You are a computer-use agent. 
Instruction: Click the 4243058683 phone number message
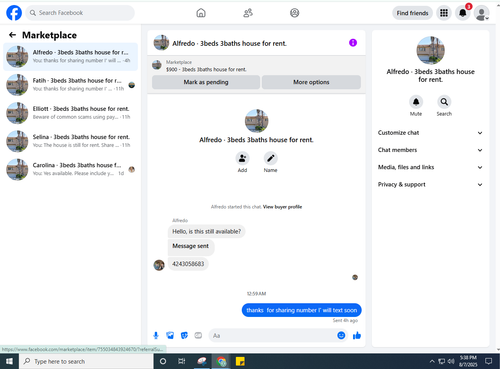tap(188, 264)
